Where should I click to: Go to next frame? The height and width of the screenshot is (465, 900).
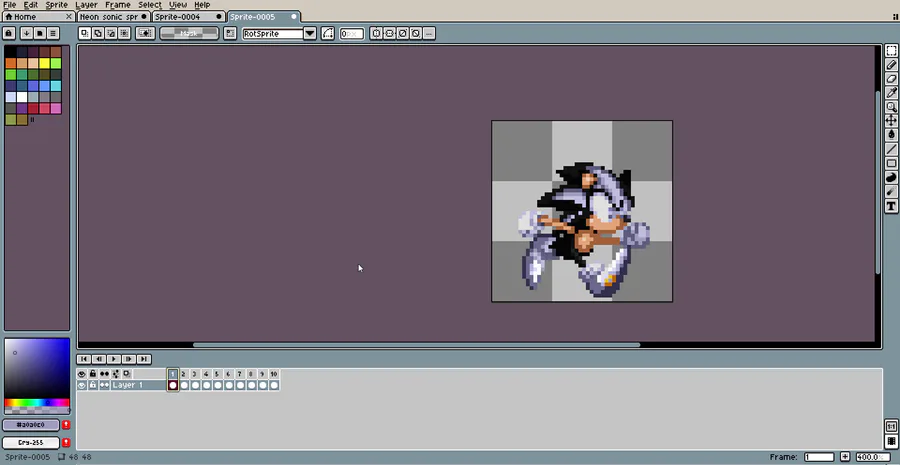129,359
